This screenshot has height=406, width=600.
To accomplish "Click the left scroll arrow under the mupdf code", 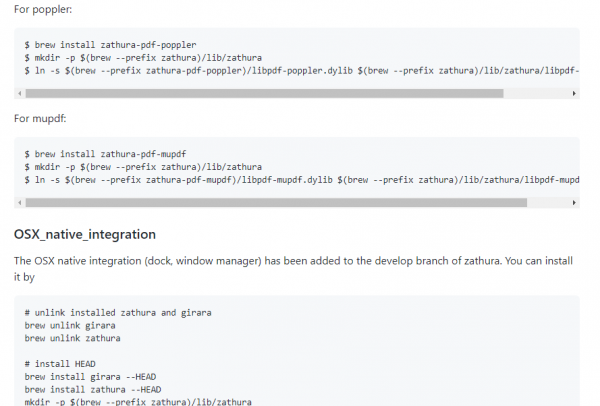I will coord(18,202).
